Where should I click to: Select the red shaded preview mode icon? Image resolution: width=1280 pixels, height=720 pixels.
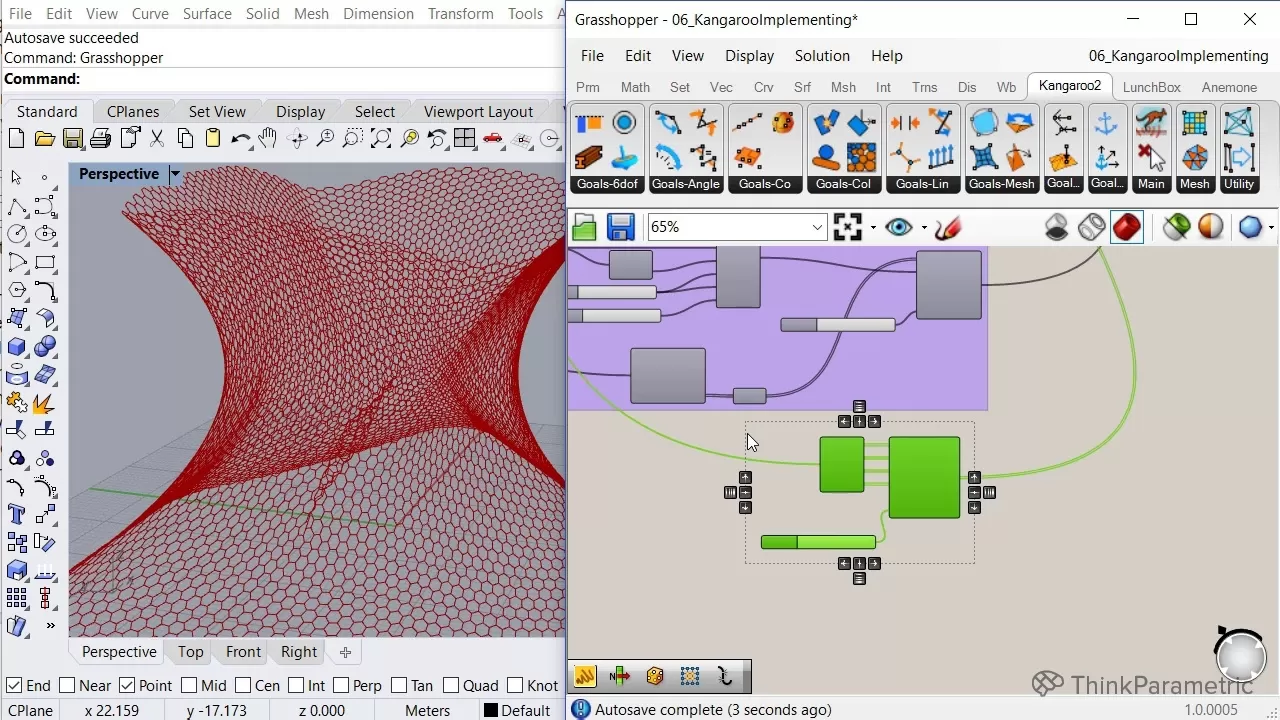[1126, 227]
